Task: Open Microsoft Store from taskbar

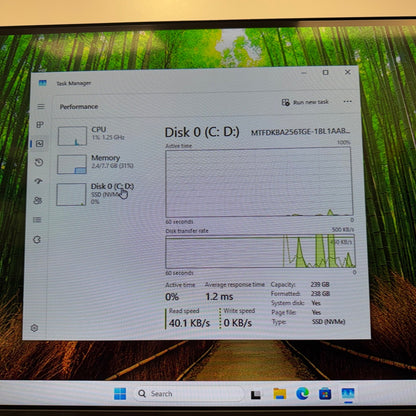Action: tap(325, 394)
